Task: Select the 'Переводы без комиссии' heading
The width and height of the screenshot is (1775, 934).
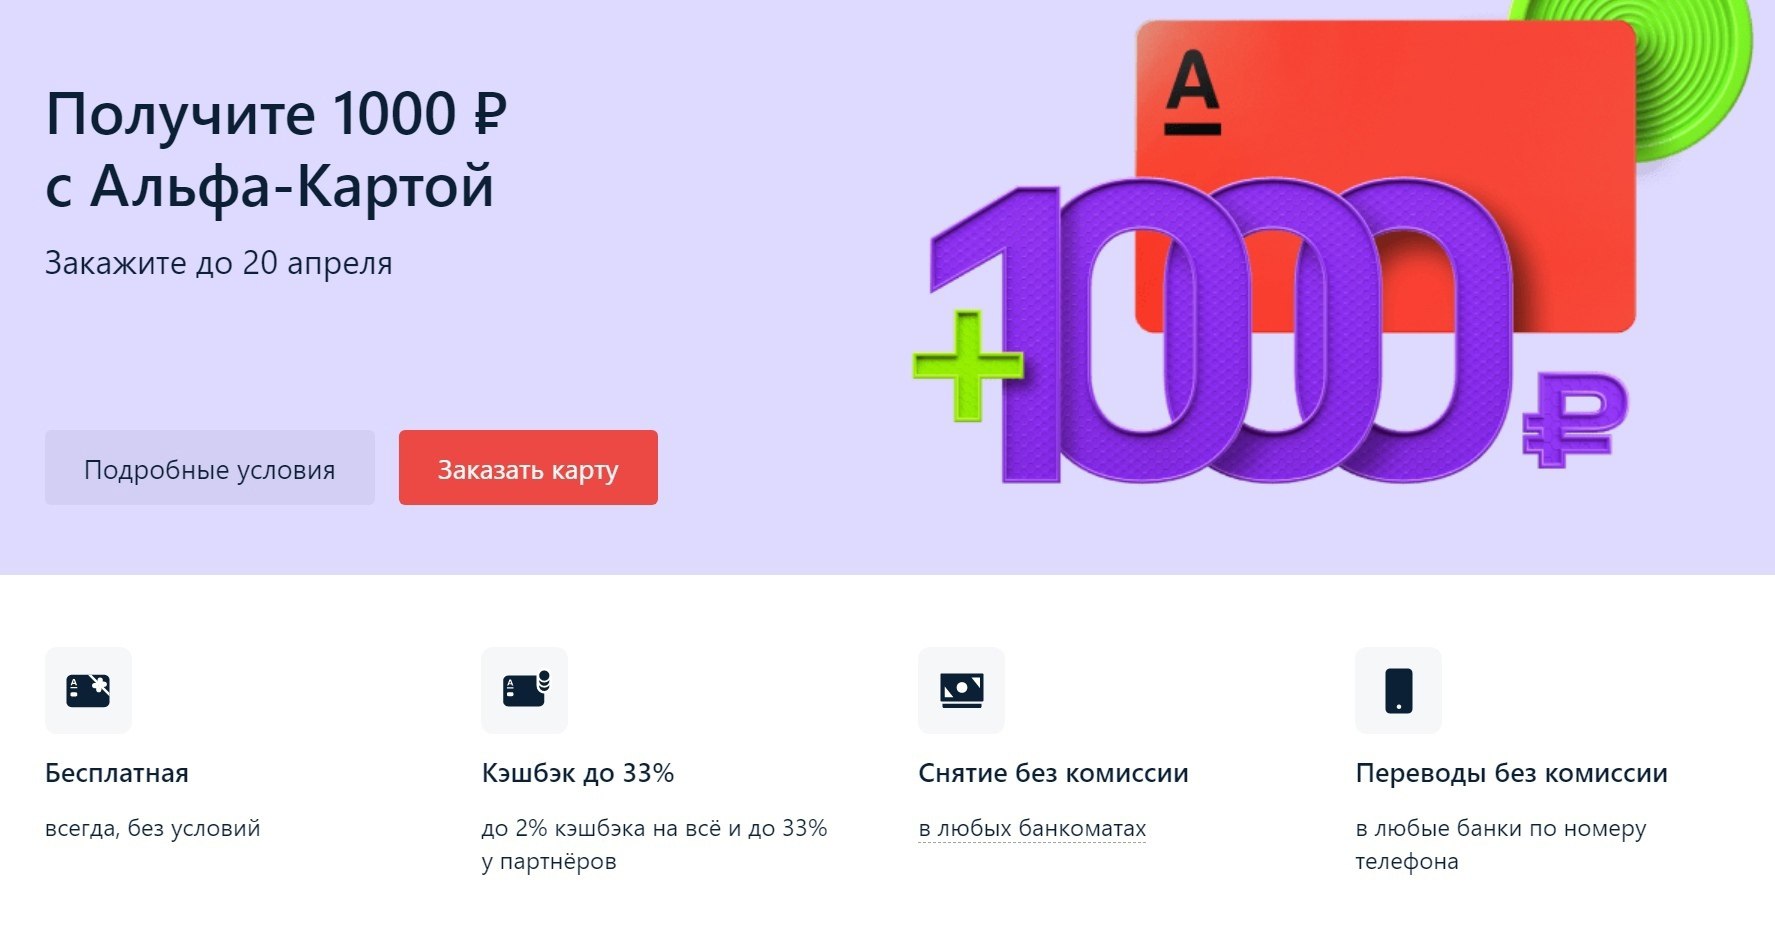Action: click(1511, 773)
